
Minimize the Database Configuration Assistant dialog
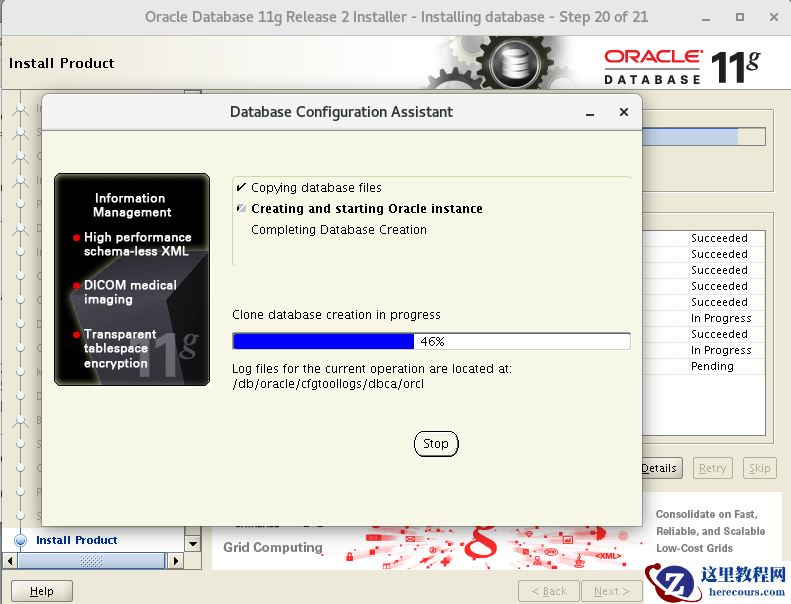click(x=590, y=113)
